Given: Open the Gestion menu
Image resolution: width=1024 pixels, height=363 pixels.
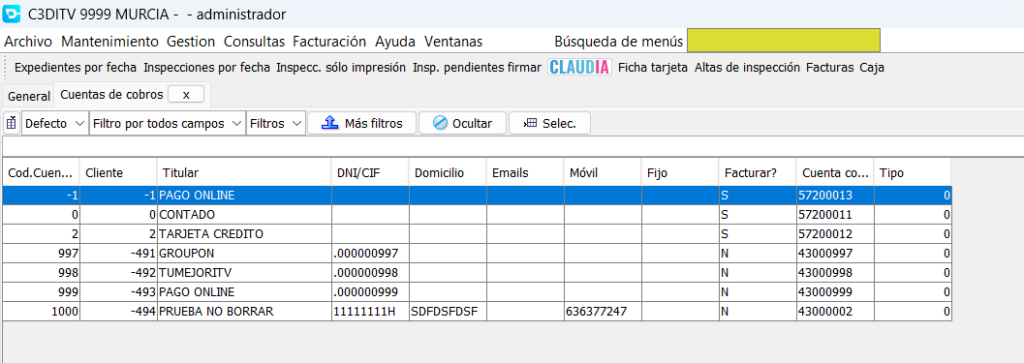Looking at the screenshot, I should pyautogui.click(x=191, y=42).
